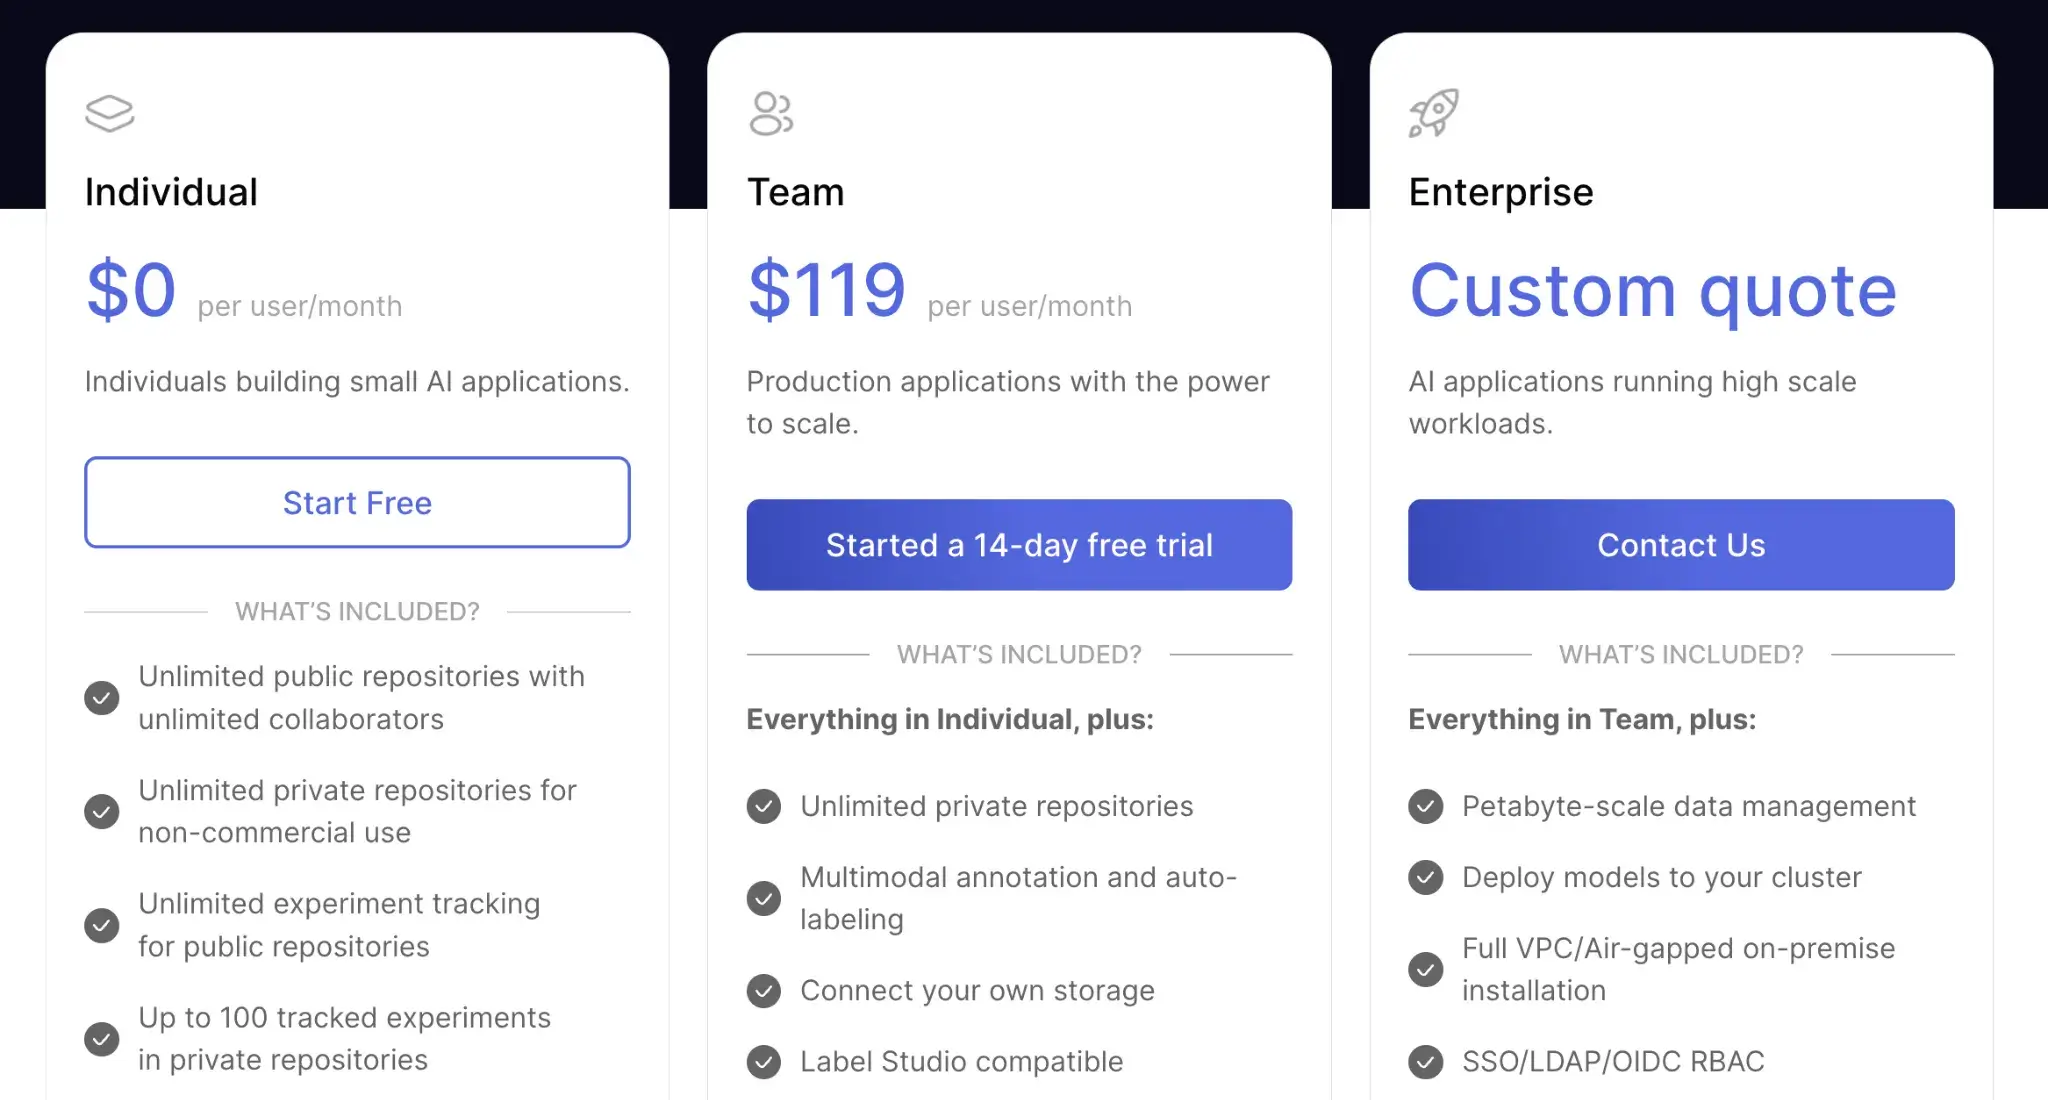This screenshot has height=1100, width=2048.
Task: Click checkmark beside Petabyte-scale data management
Action: (1426, 806)
